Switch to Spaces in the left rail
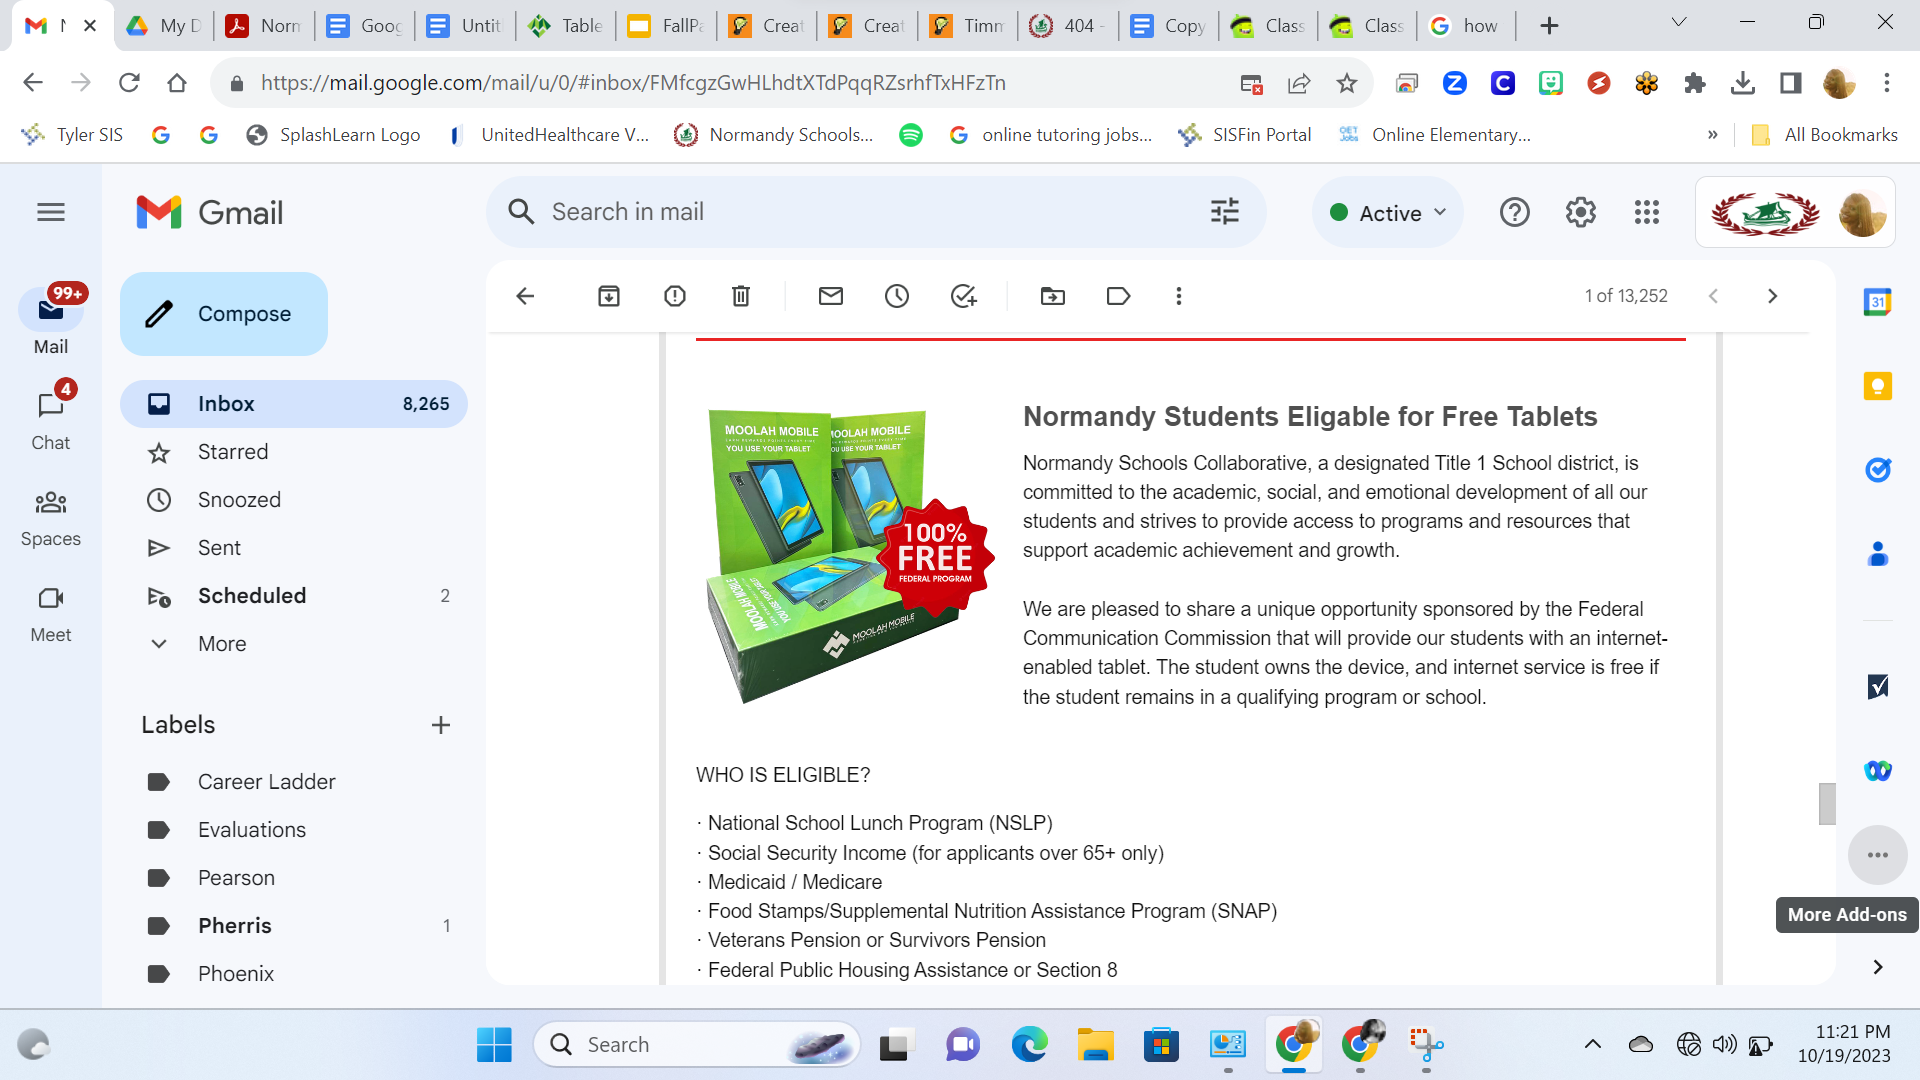The image size is (1920, 1080). (x=51, y=517)
